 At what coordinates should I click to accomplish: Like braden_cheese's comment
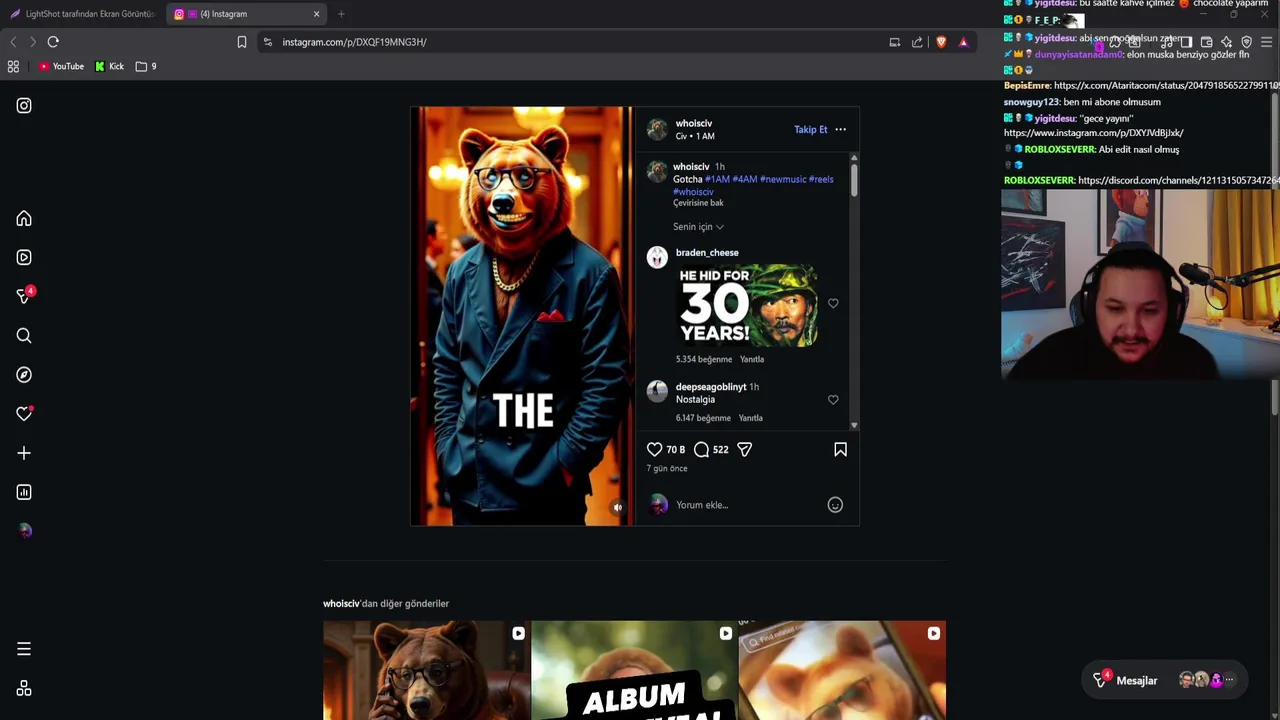[x=833, y=304]
